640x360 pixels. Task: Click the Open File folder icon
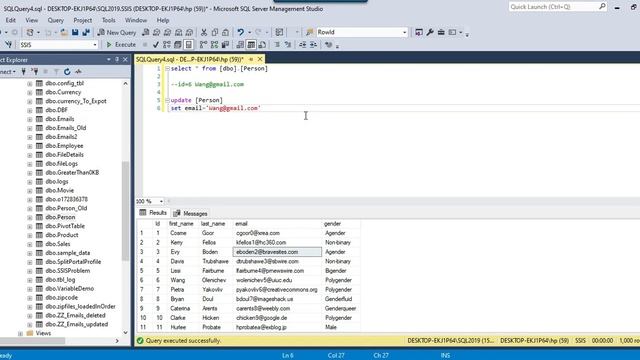click(64, 32)
